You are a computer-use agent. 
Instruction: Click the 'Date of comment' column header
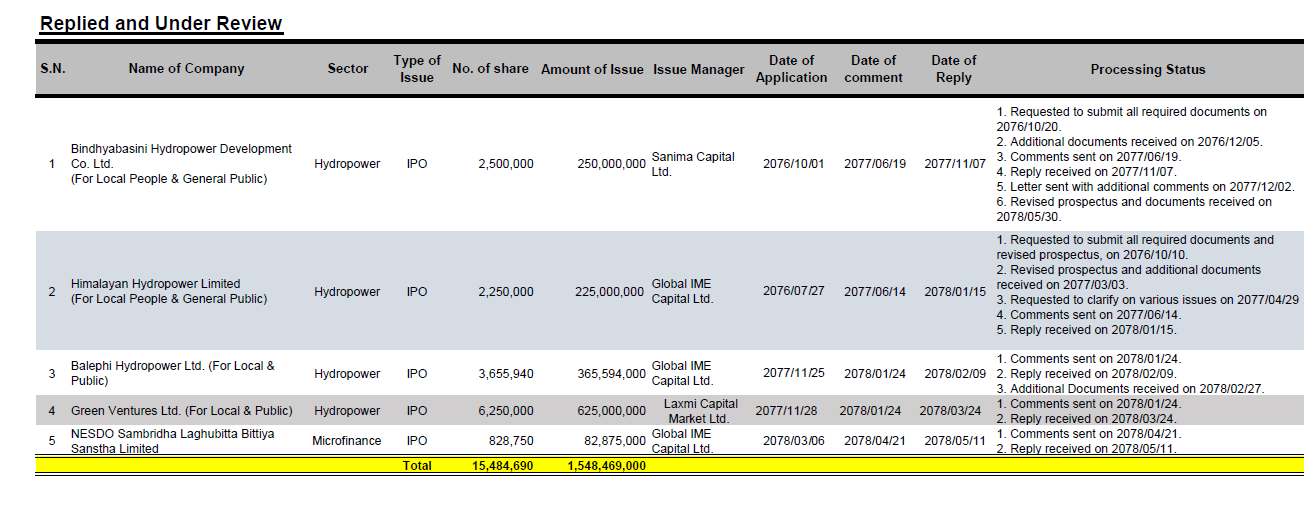pyautogui.click(x=874, y=69)
